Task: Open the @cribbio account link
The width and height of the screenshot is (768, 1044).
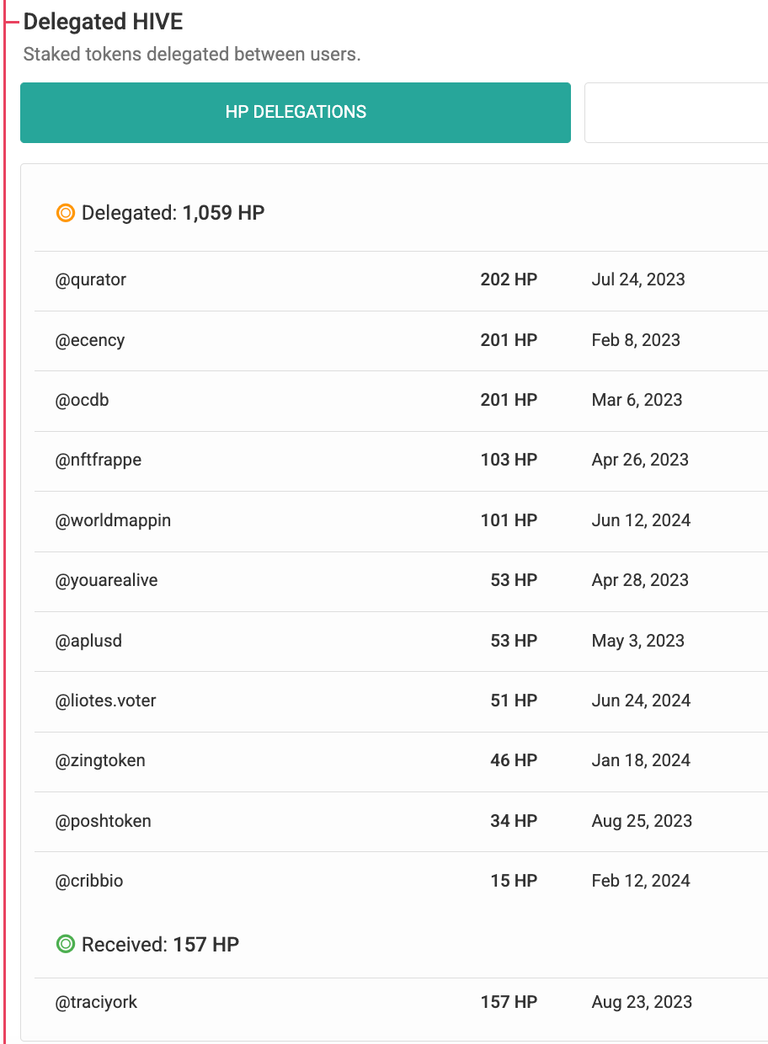Action: tap(89, 881)
